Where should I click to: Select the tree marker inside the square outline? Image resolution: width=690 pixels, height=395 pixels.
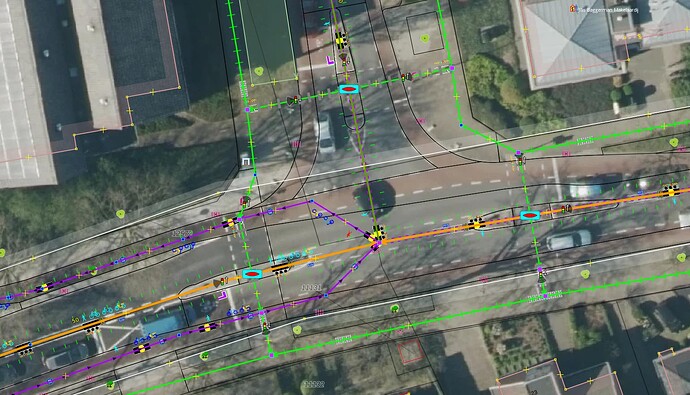coord(424,39)
